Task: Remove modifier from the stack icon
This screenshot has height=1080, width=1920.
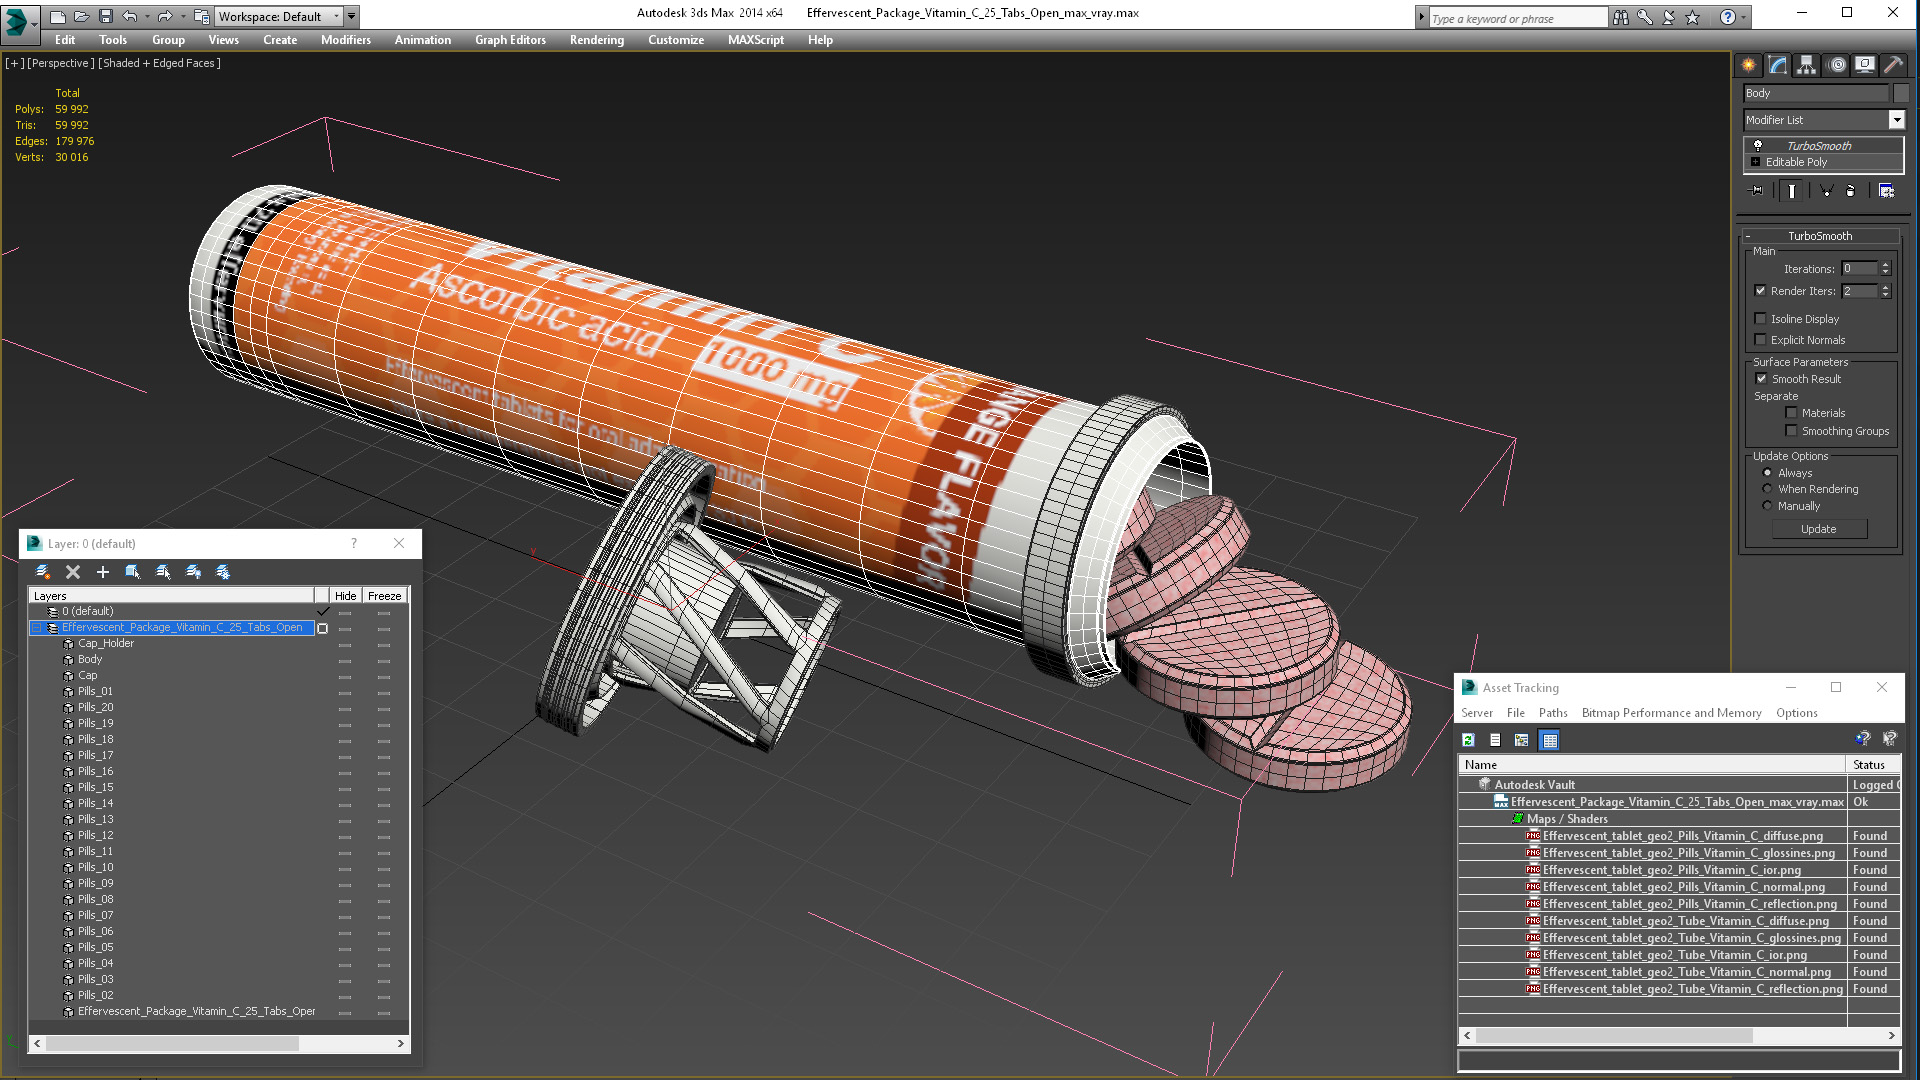Action: coord(1850,191)
